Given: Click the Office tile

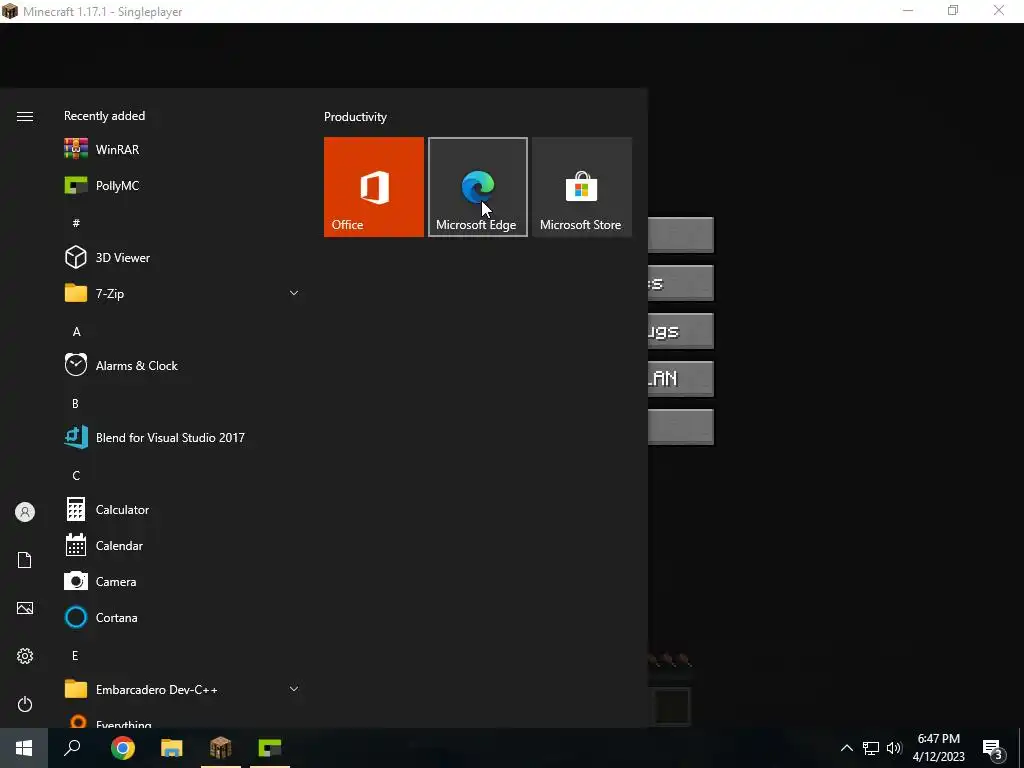Looking at the screenshot, I should pyautogui.click(x=374, y=187).
